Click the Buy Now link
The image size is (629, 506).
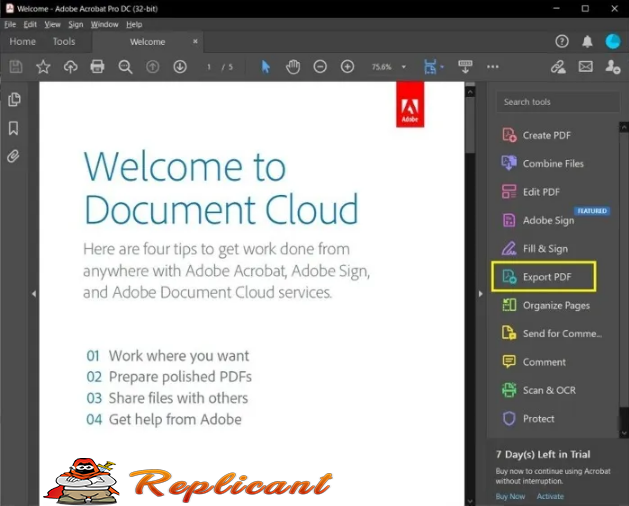510,496
